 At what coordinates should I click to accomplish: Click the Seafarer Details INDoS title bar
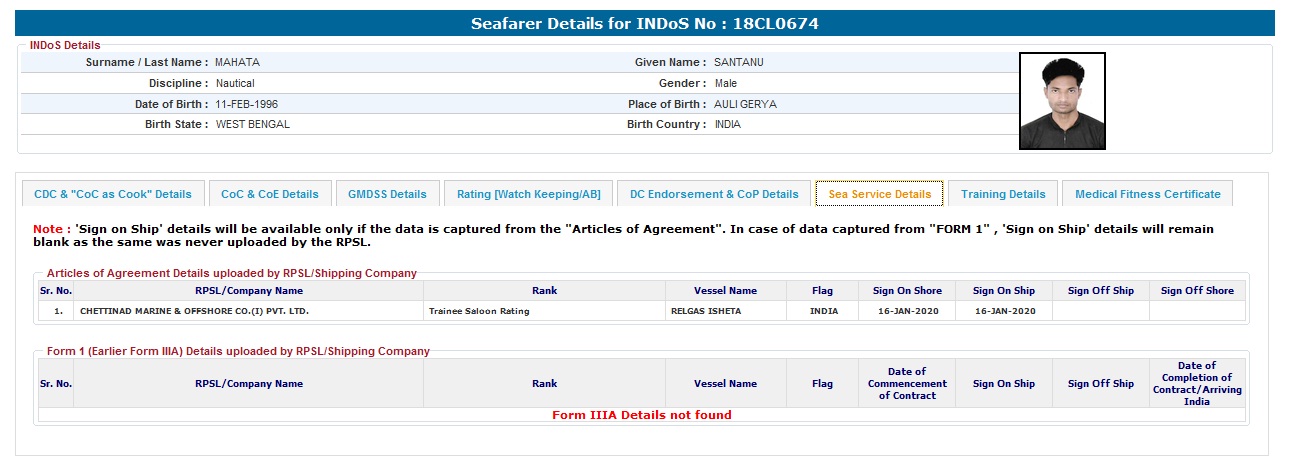pyautogui.click(x=645, y=23)
